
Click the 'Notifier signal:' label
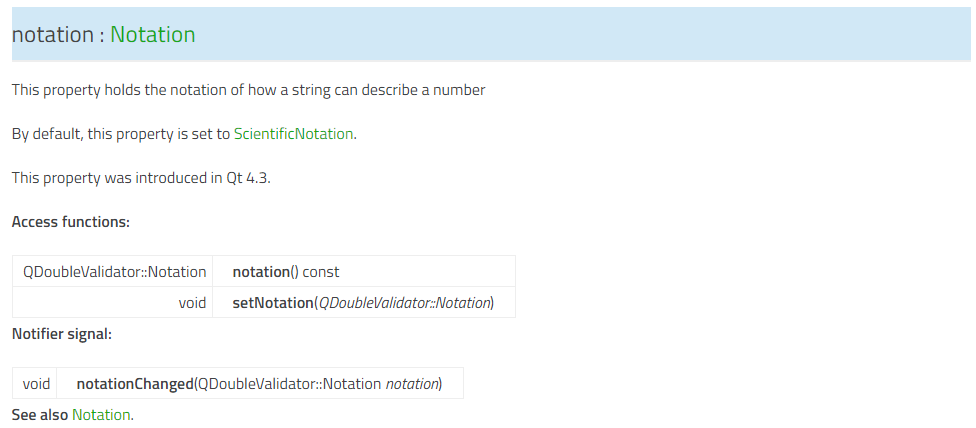click(x=61, y=334)
